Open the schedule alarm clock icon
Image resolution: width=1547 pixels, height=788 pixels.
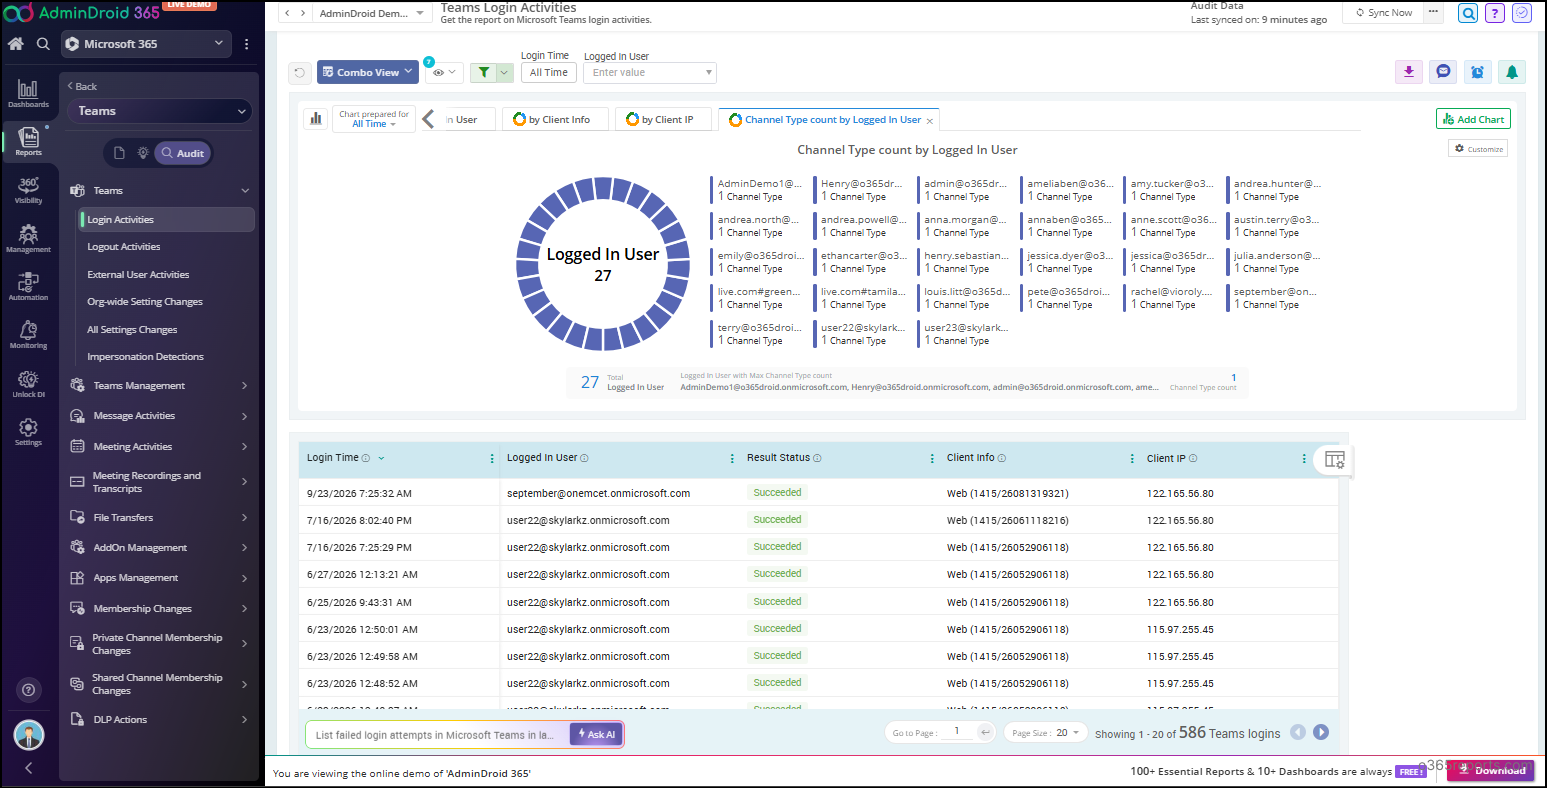[x=1477, y=72]
